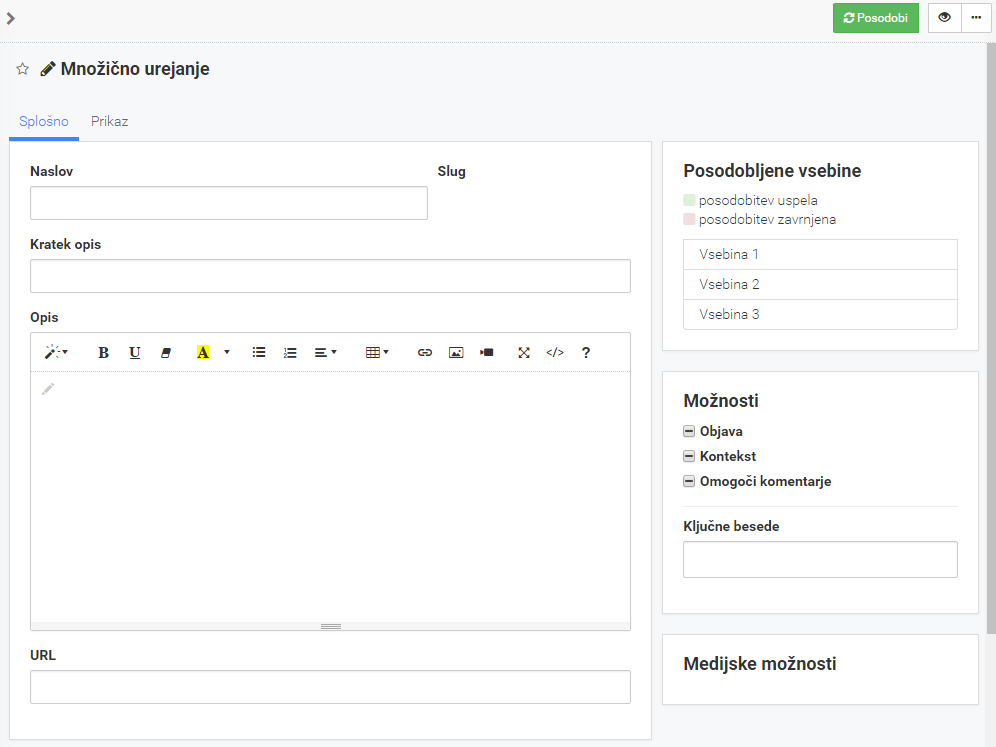The height and width of the screenshot is (747, 996).
Task: Insert a video using the video icon
Action: pos(487,353)
